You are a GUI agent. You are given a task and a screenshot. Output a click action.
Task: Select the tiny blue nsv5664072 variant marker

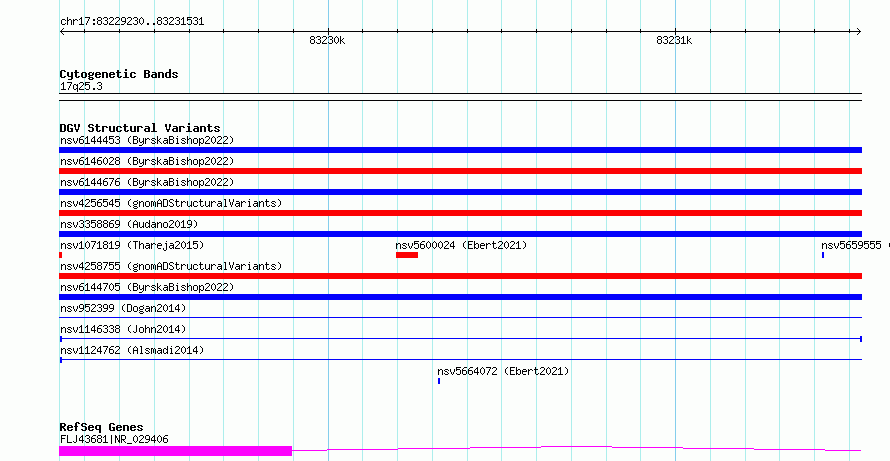coord(439,381)
